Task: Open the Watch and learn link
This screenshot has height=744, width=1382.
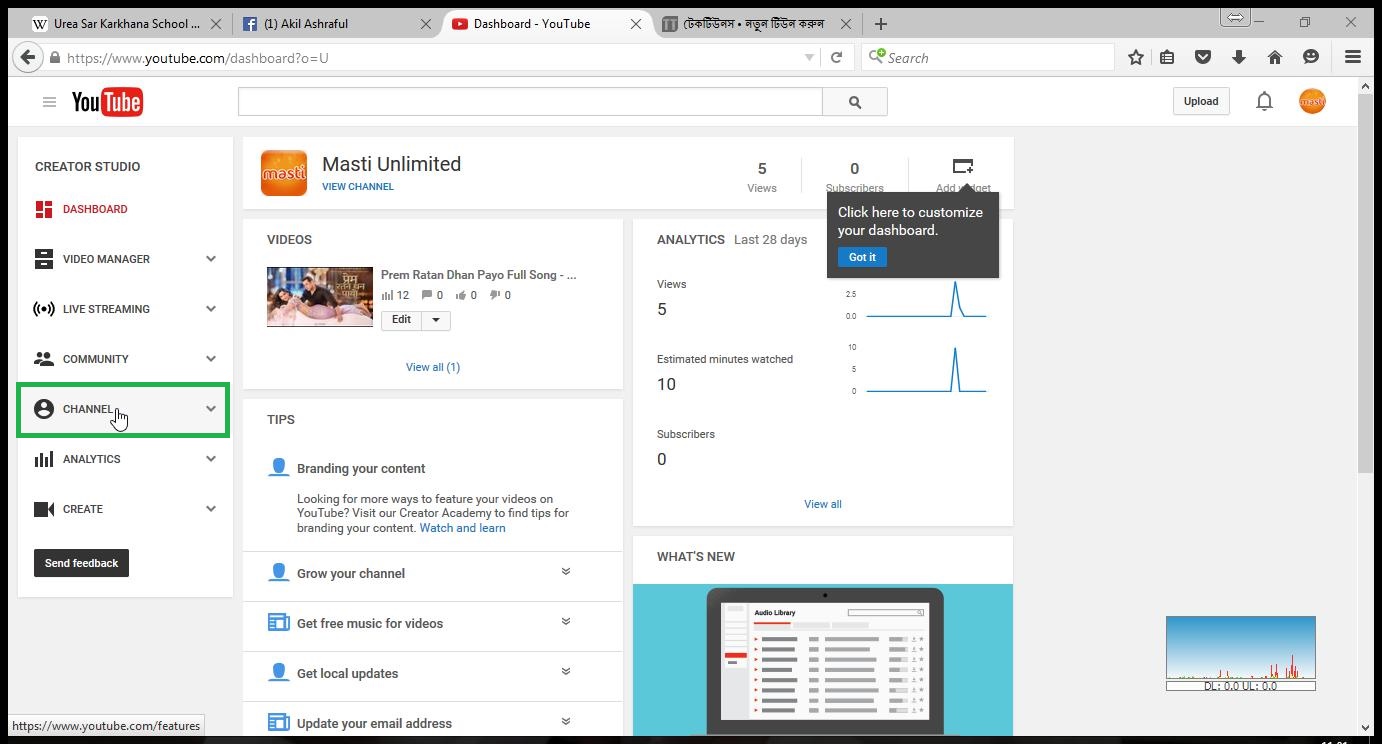Action: pos(463,528)
